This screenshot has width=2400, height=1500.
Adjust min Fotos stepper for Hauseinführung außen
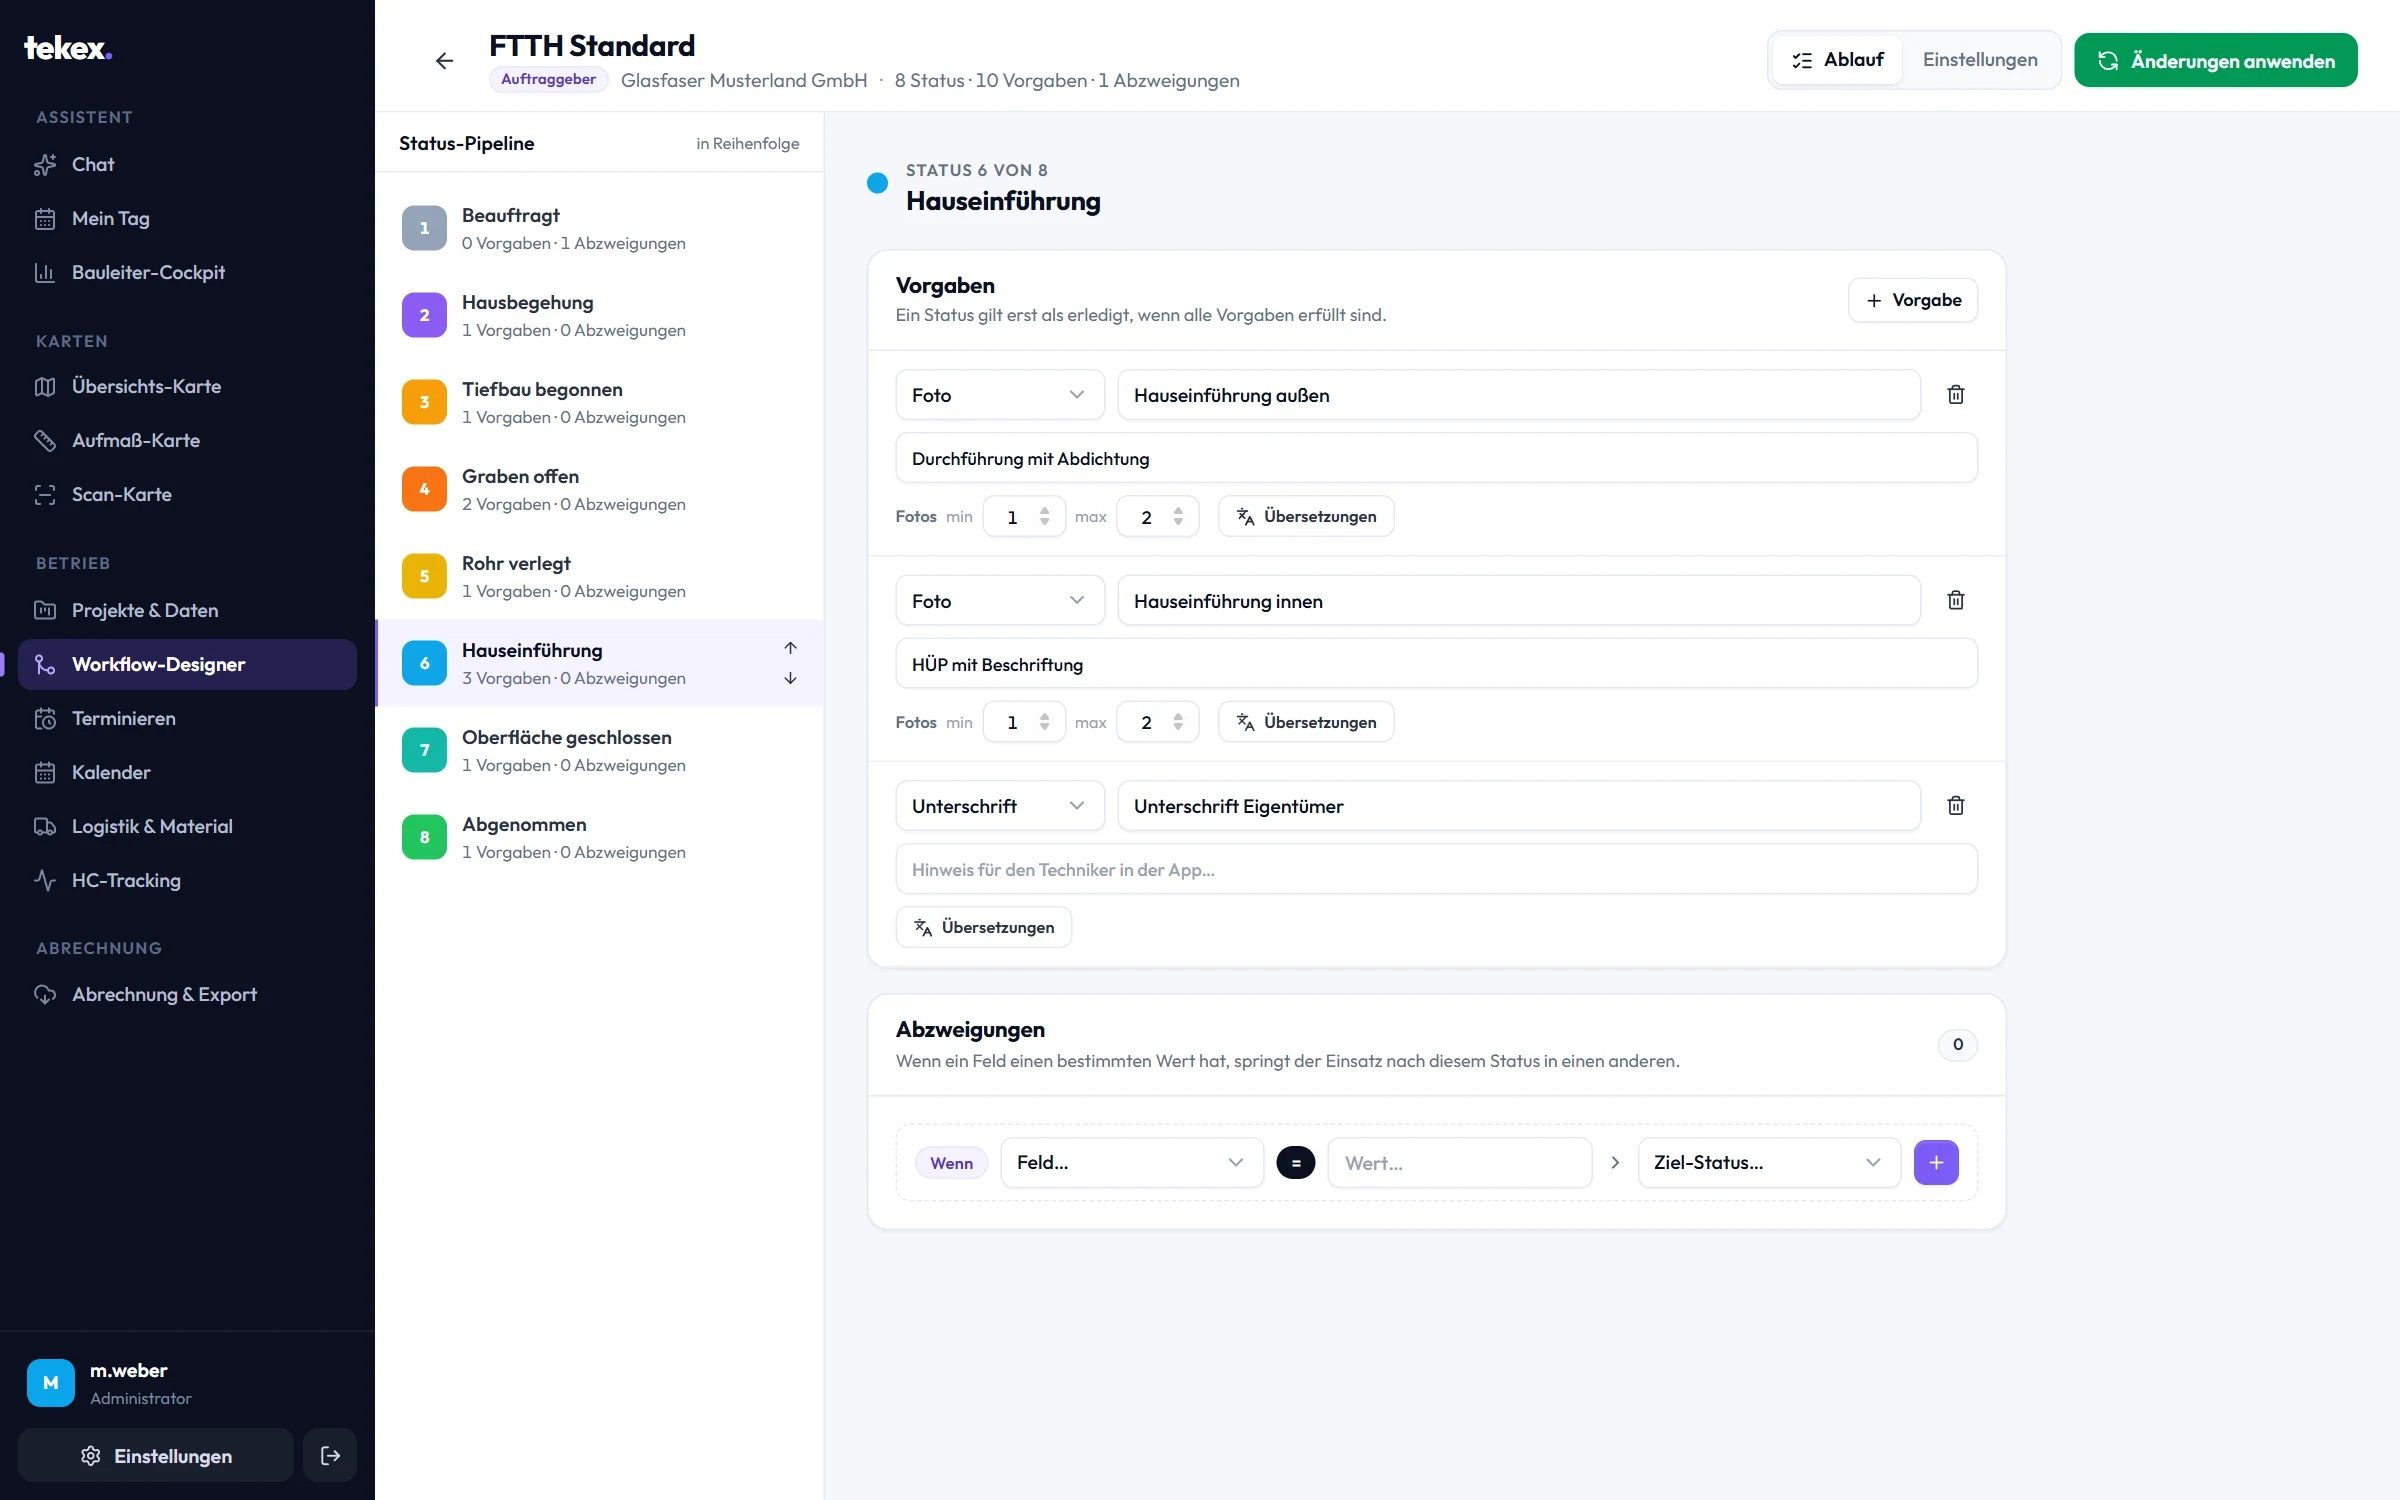(1044, 516)
